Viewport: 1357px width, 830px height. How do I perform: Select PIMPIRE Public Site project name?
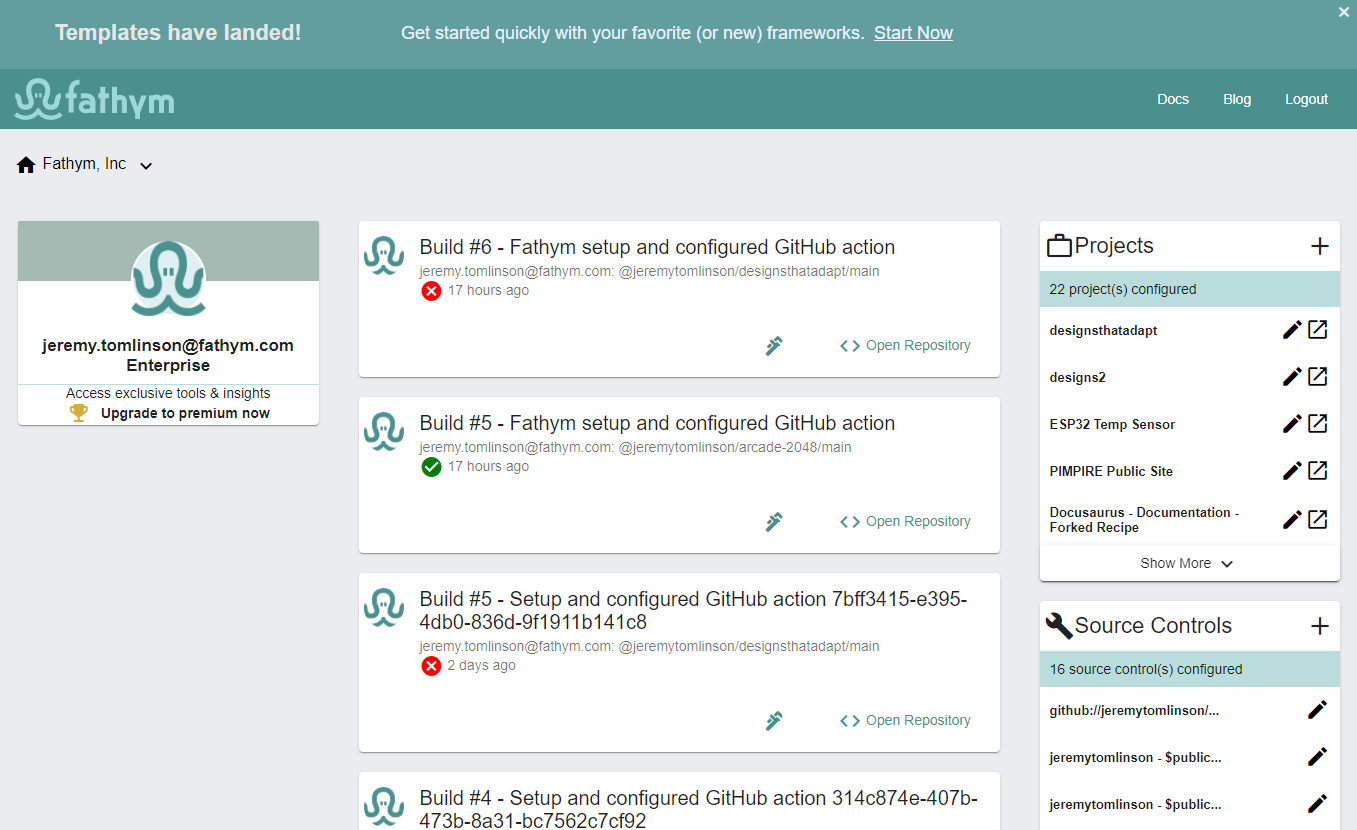[1111, 471]
